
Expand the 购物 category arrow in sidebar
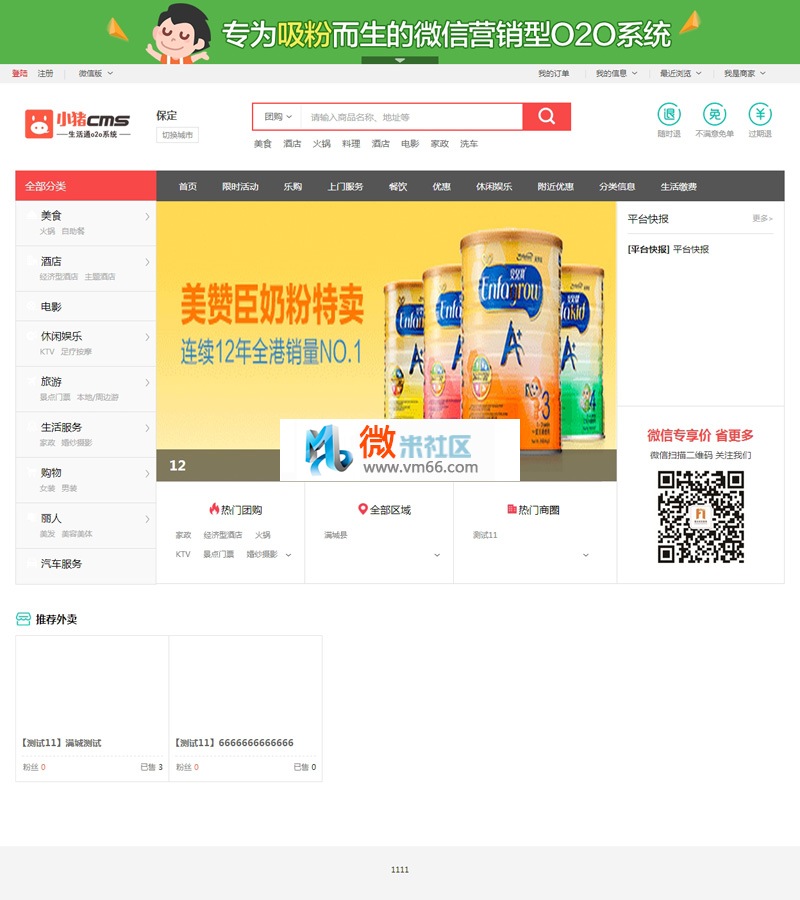click(147, 474)
